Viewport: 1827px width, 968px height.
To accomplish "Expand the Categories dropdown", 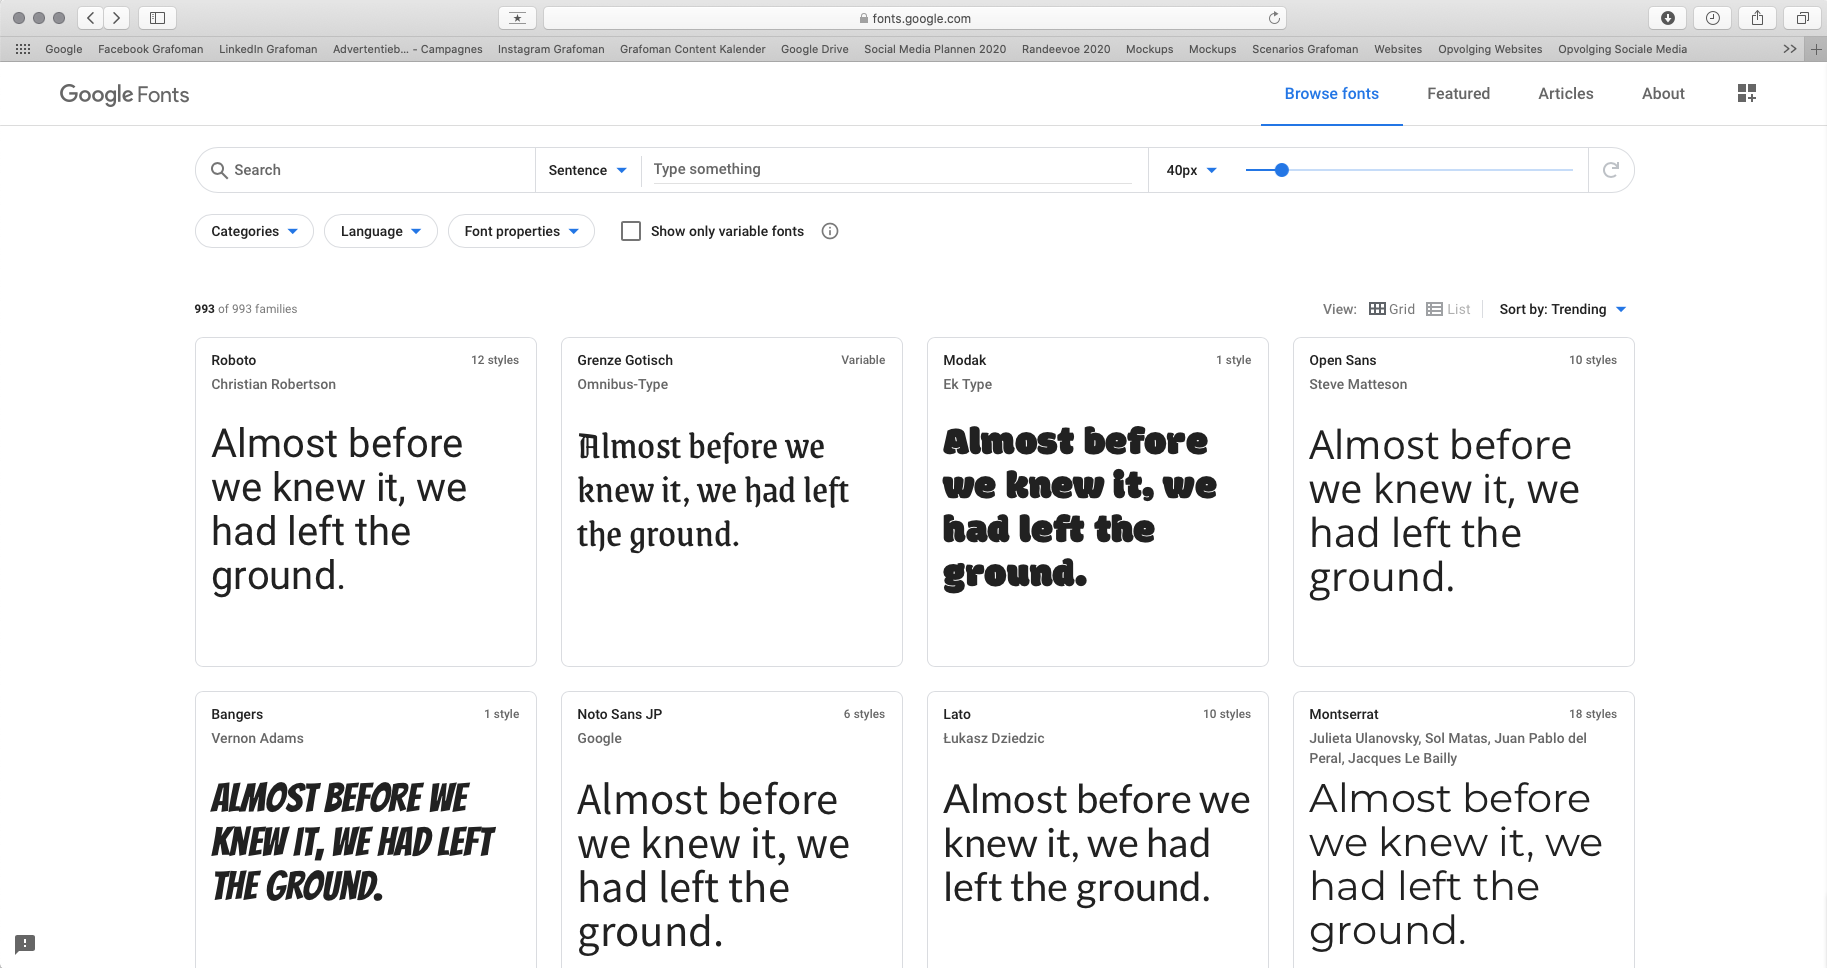I will 254,231.
